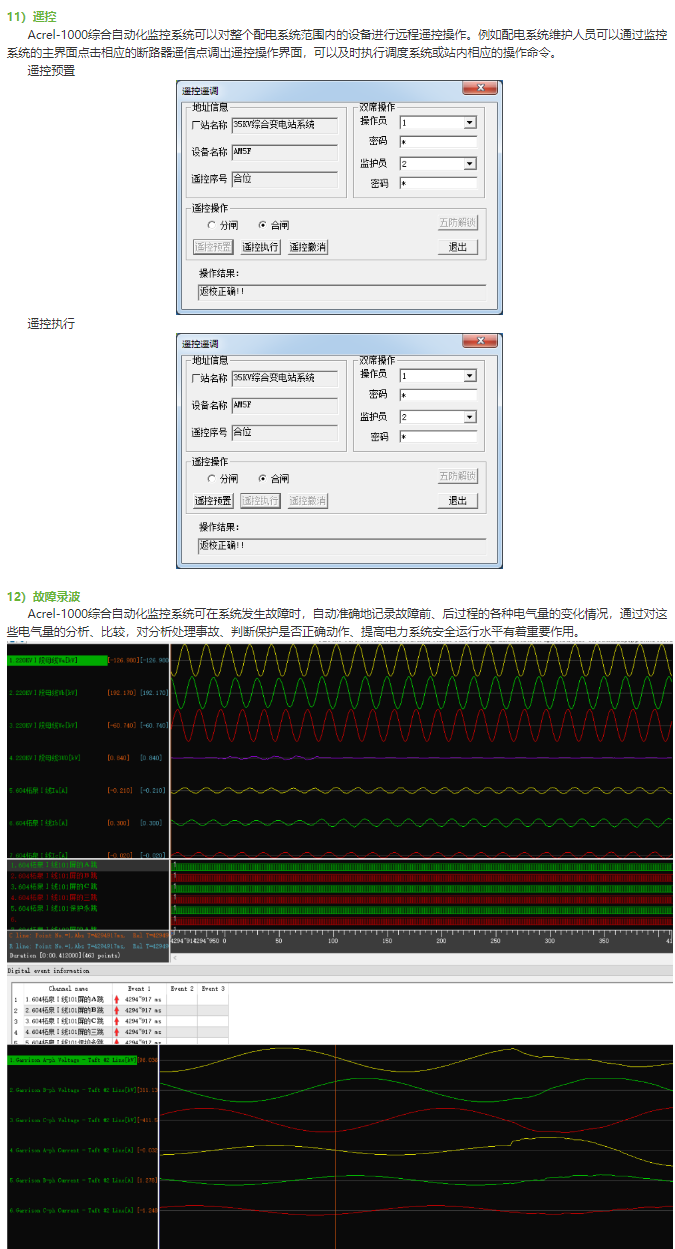Select channel 2 220KV Ⅰ段母线Ub label
This screenshot has width=675, height=1249.
click(43, 692)
